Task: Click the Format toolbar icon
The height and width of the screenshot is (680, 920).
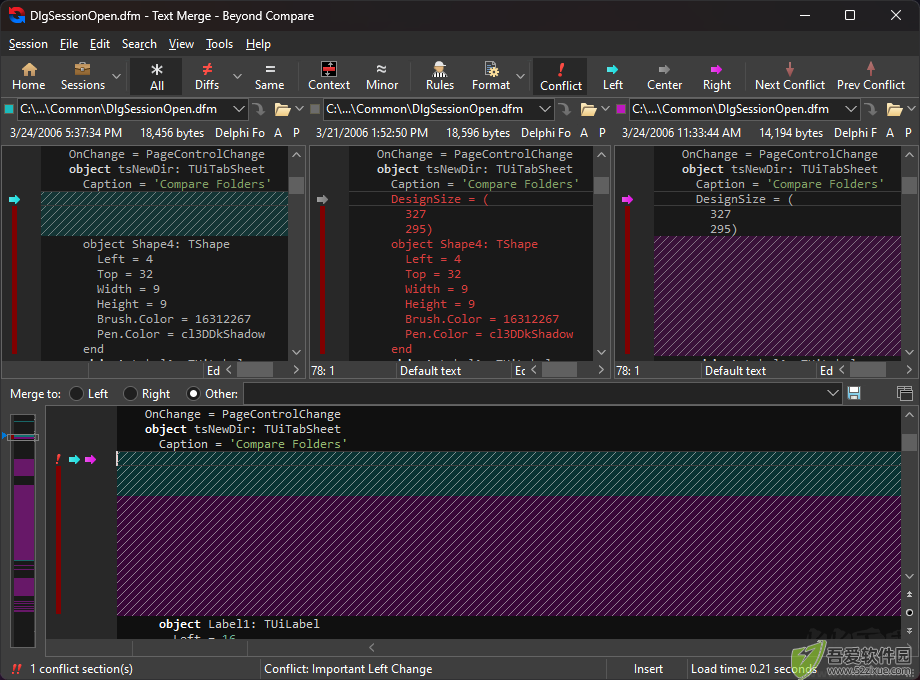Action: (491, 76)
